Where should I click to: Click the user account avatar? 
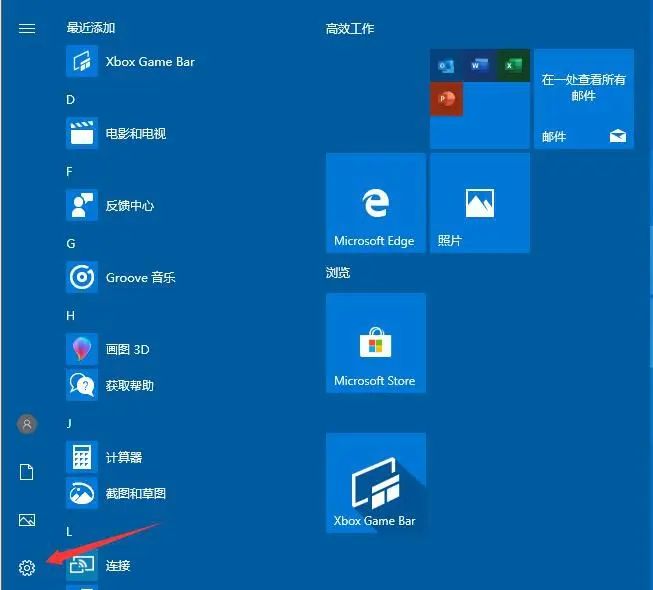(27, 424)
